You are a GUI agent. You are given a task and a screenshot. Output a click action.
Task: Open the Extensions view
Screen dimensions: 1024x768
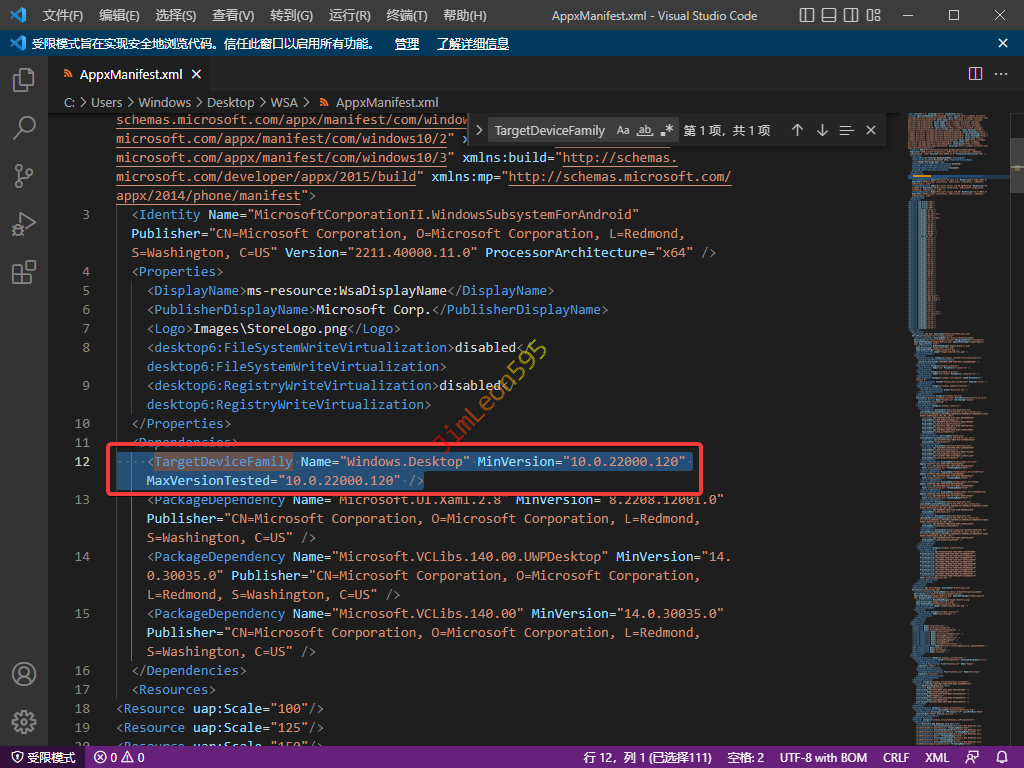point(24,272)
